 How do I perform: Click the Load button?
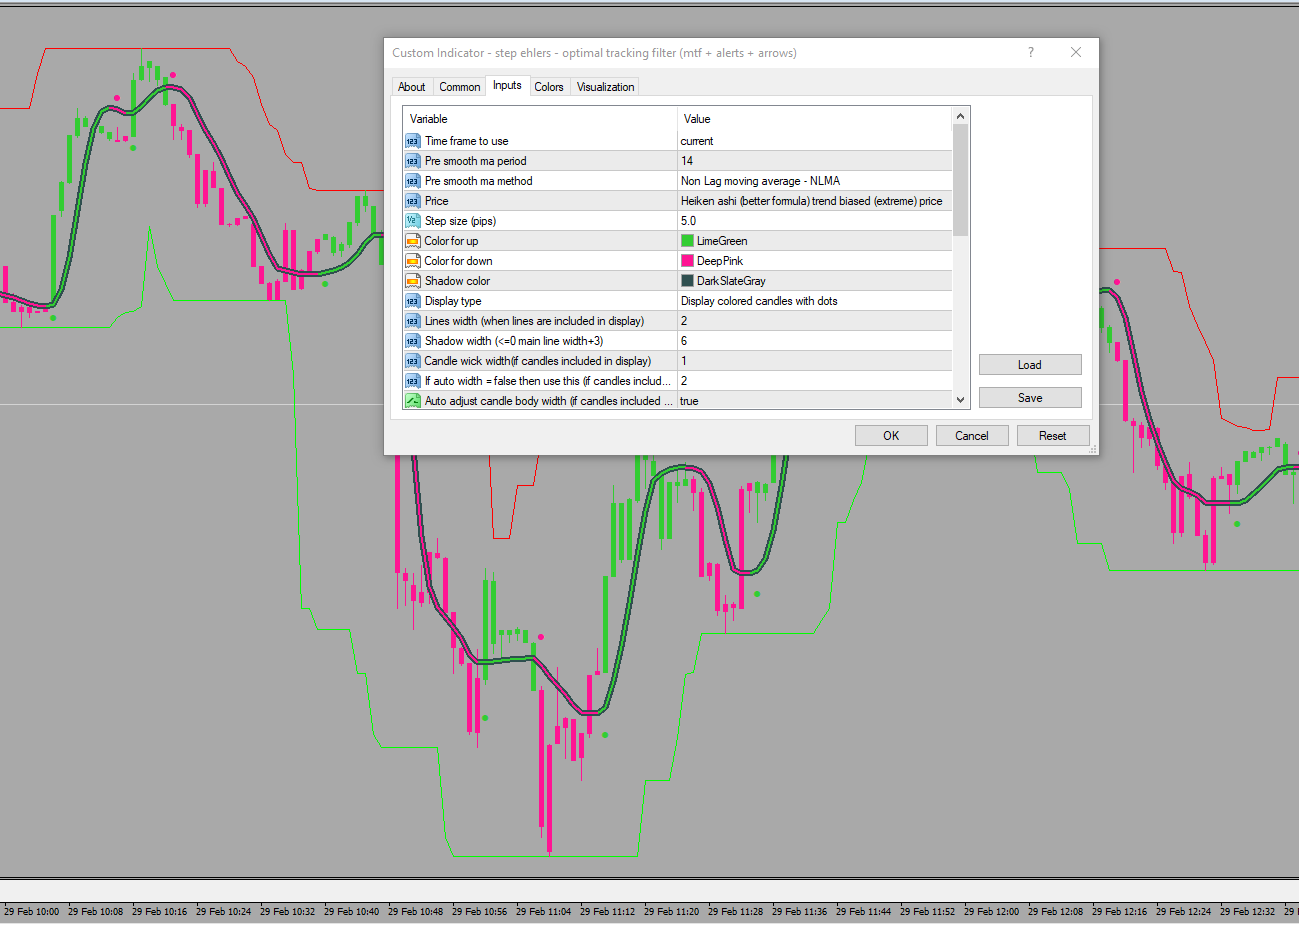tap(1030, 365)
